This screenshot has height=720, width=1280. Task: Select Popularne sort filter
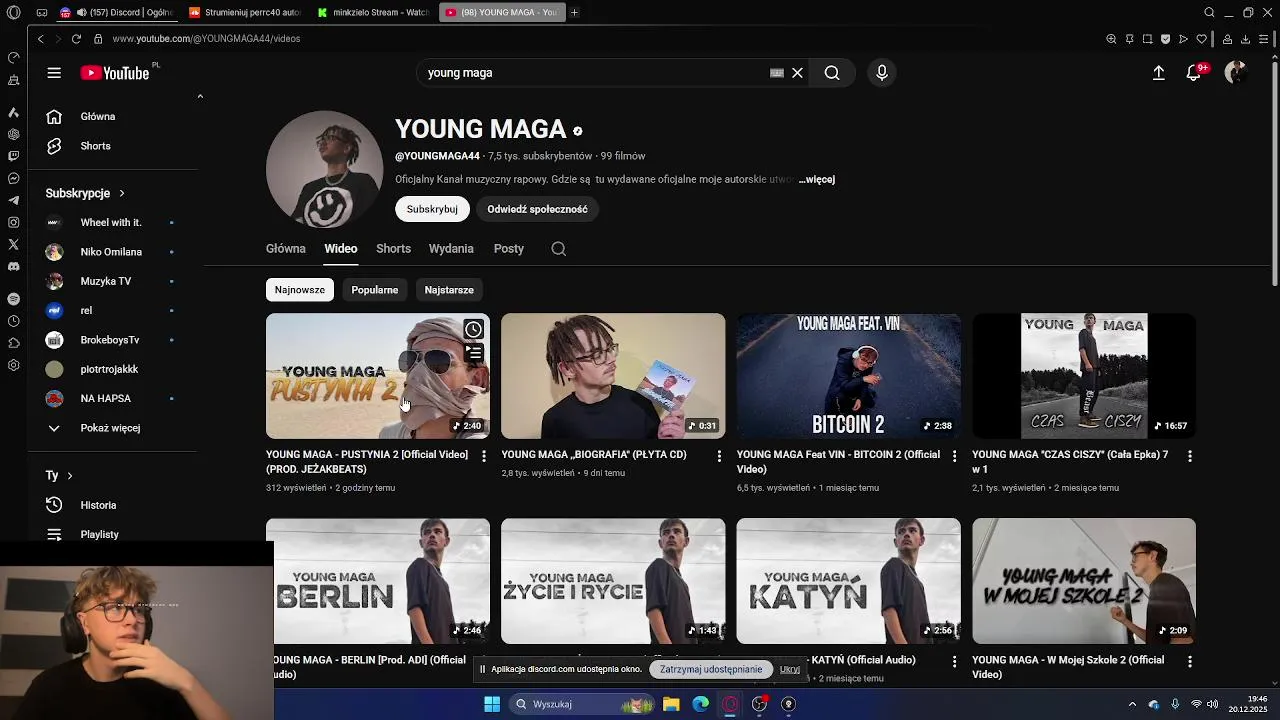tap(375, 290)
